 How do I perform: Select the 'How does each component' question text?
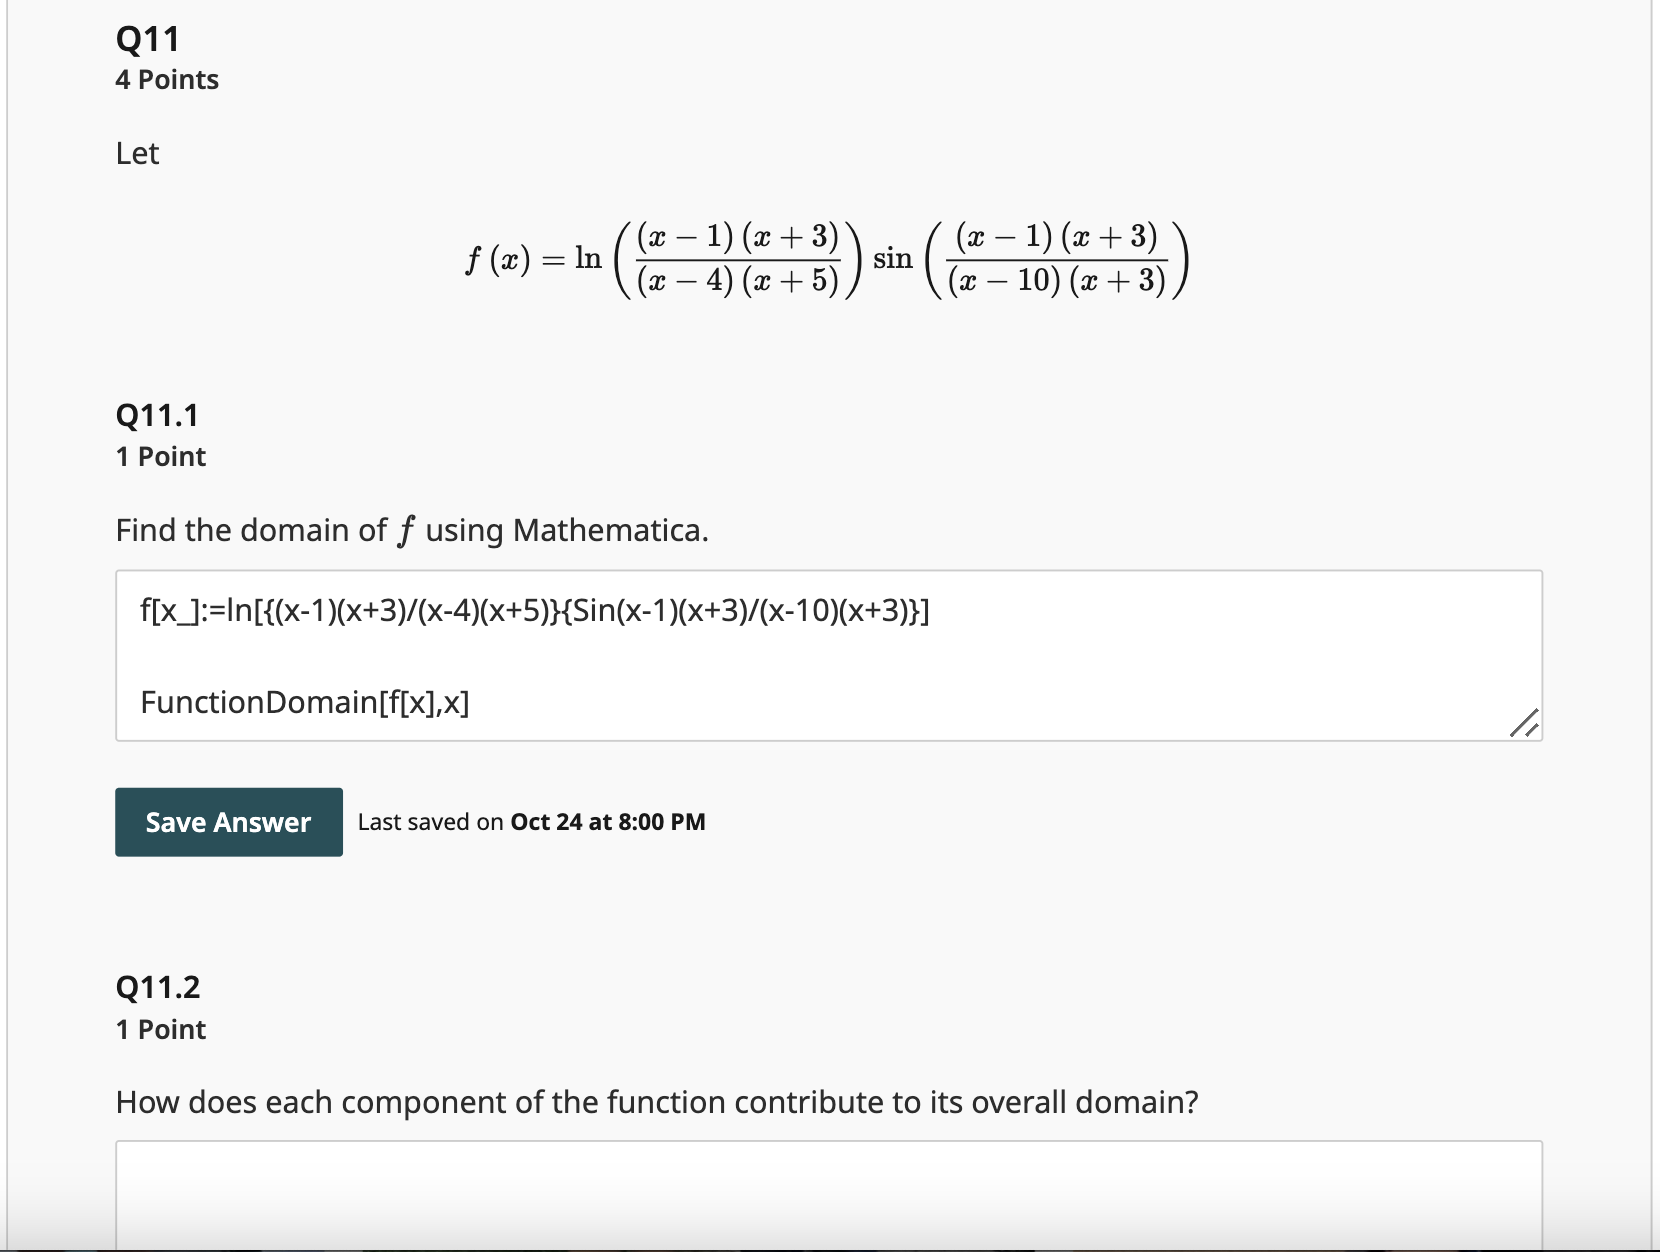pyautogui.click(x=657, y=1102)
